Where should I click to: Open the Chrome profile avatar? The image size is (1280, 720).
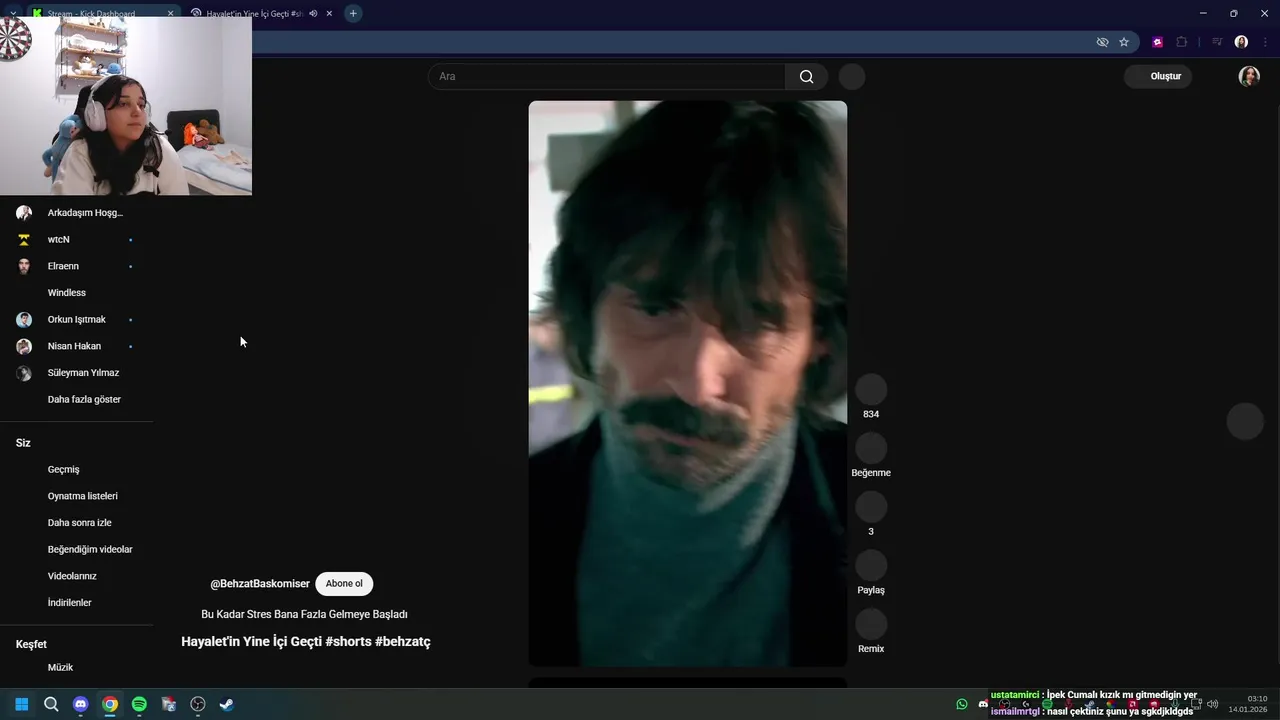(x=1241, y=42)
